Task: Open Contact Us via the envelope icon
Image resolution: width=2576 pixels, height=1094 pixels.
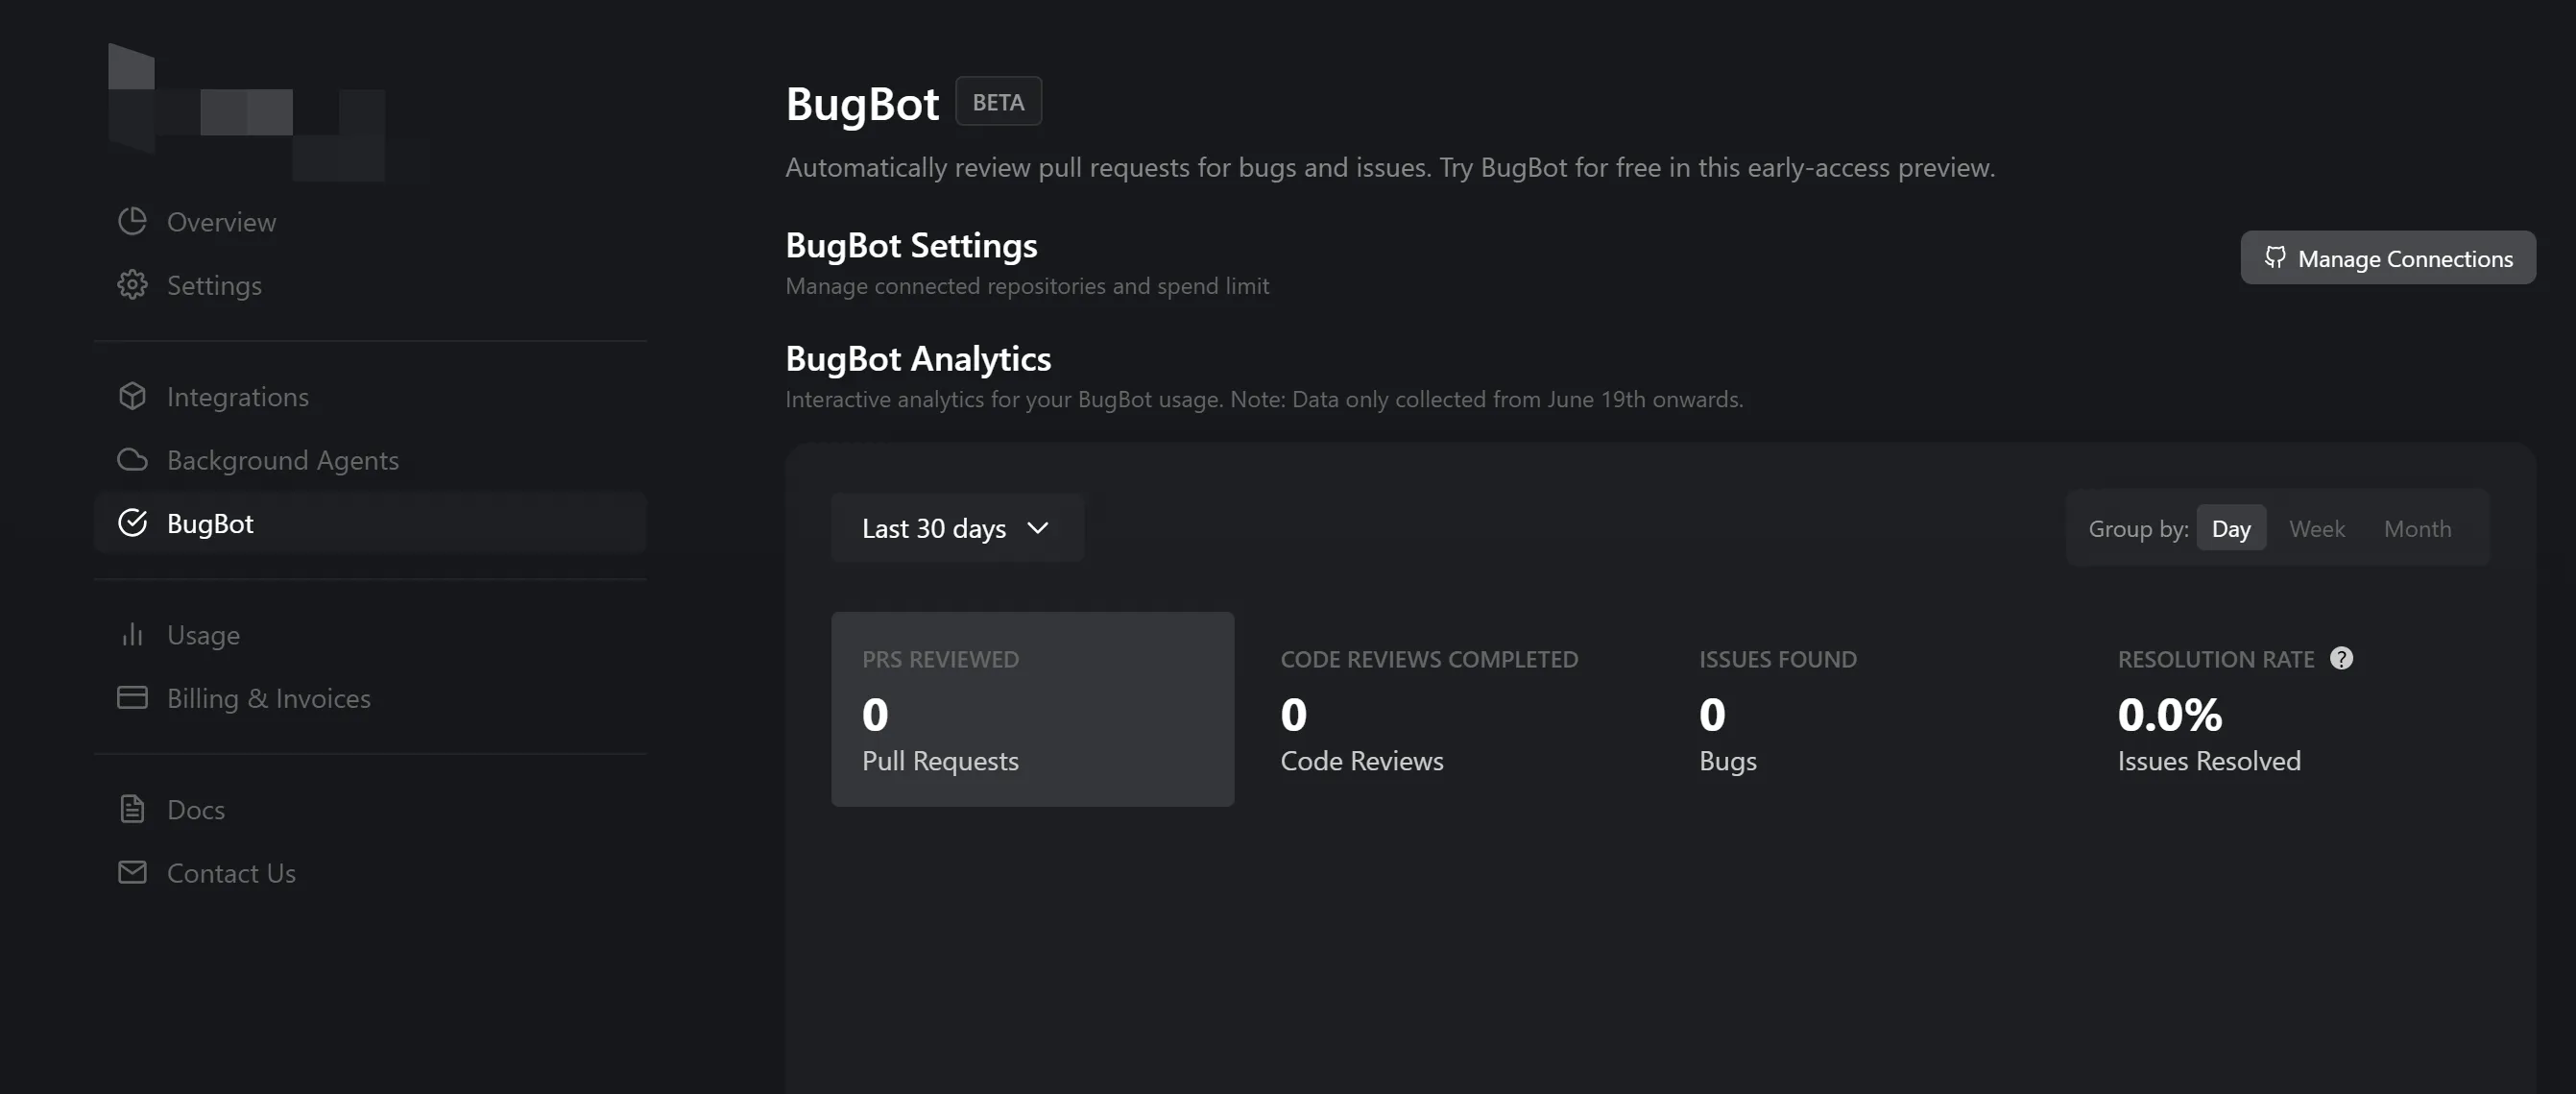Action: pyautogui.click(x=132, y=872)
